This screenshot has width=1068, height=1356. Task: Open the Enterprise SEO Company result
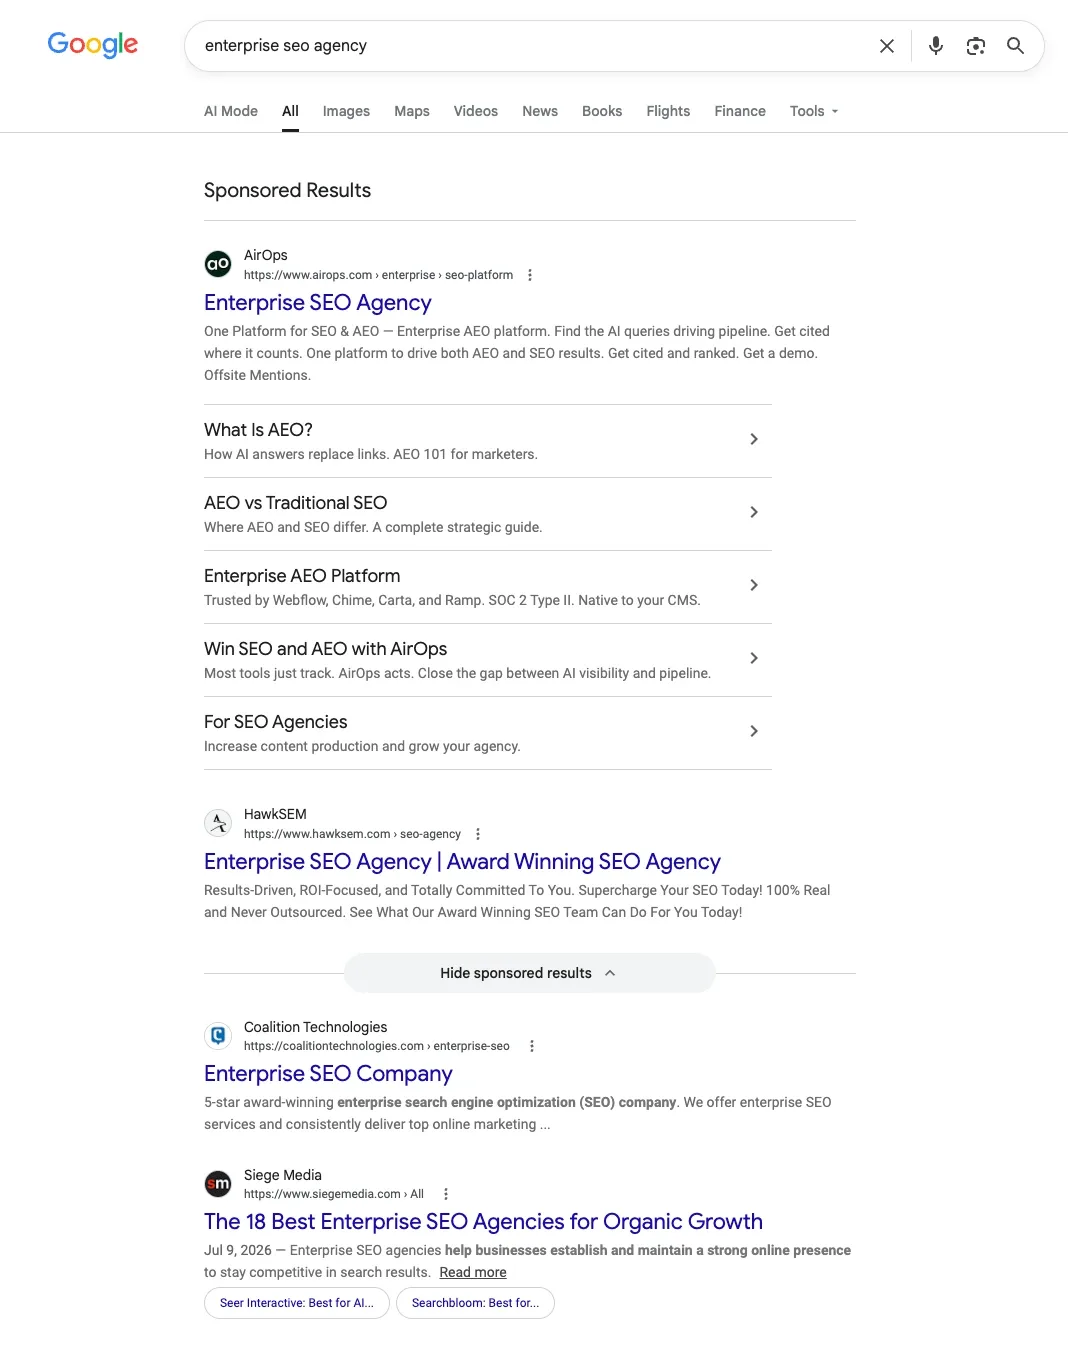328,1074
